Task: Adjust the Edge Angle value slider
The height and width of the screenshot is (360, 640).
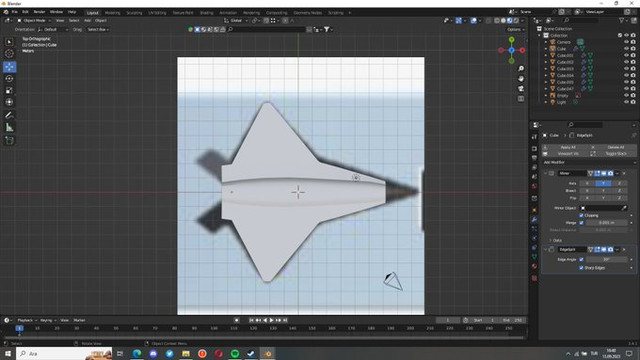Action: (x=607, y=260)
